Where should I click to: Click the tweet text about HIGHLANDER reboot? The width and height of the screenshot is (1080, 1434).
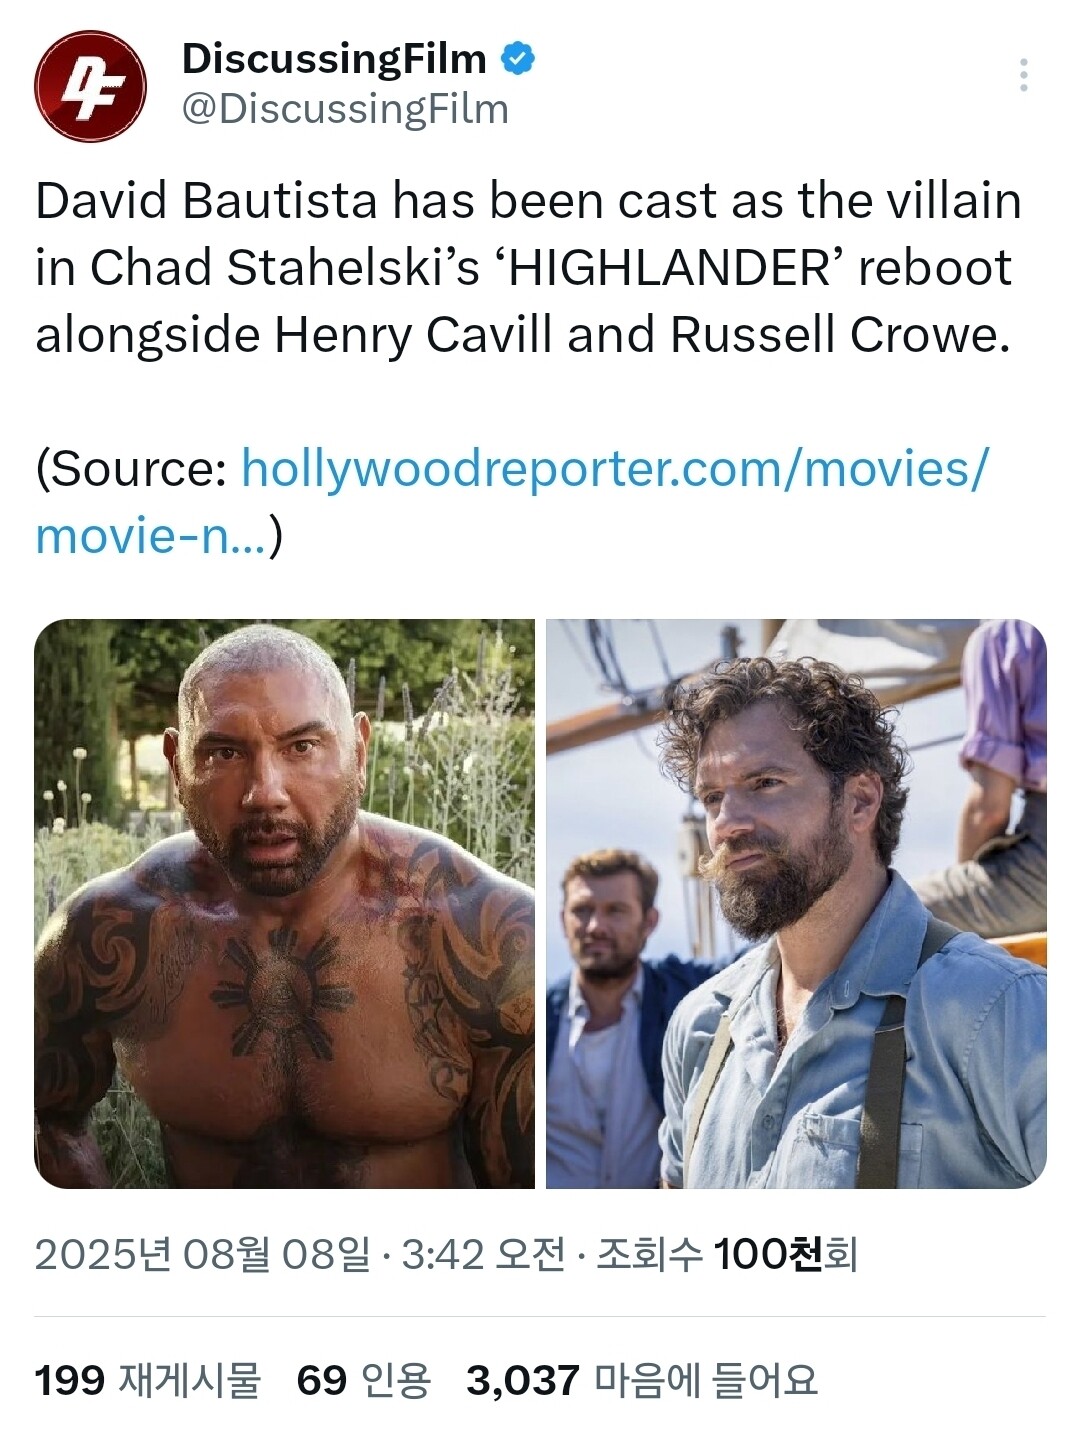click(528, 268)
